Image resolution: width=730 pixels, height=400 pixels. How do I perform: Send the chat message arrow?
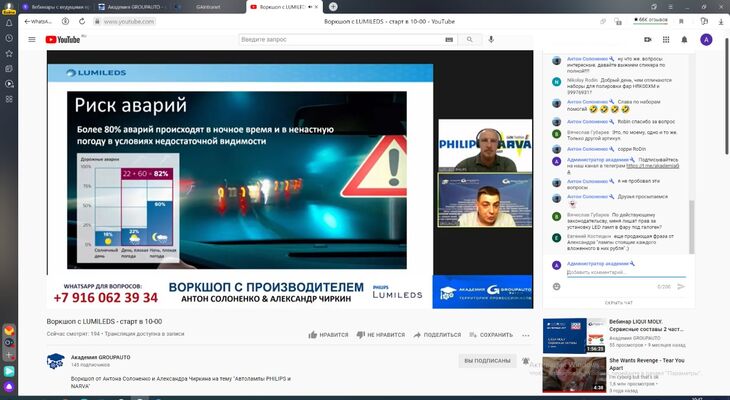(681, 286)
